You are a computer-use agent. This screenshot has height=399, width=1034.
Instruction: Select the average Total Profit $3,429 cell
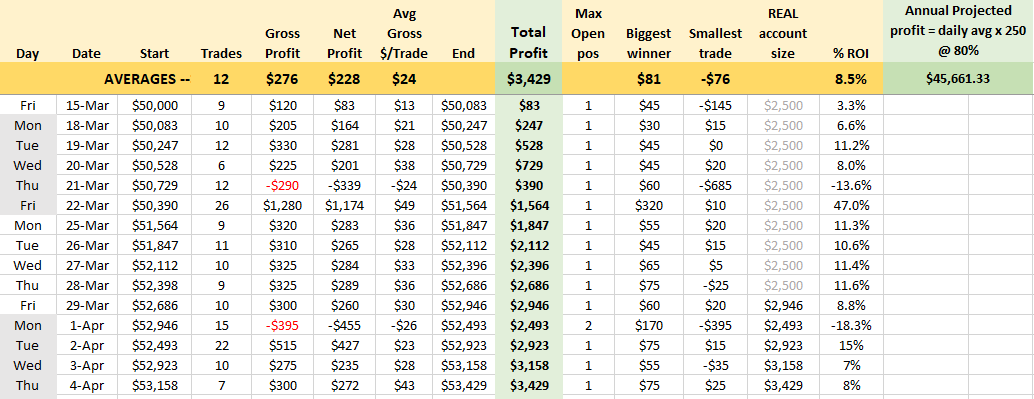528,79
